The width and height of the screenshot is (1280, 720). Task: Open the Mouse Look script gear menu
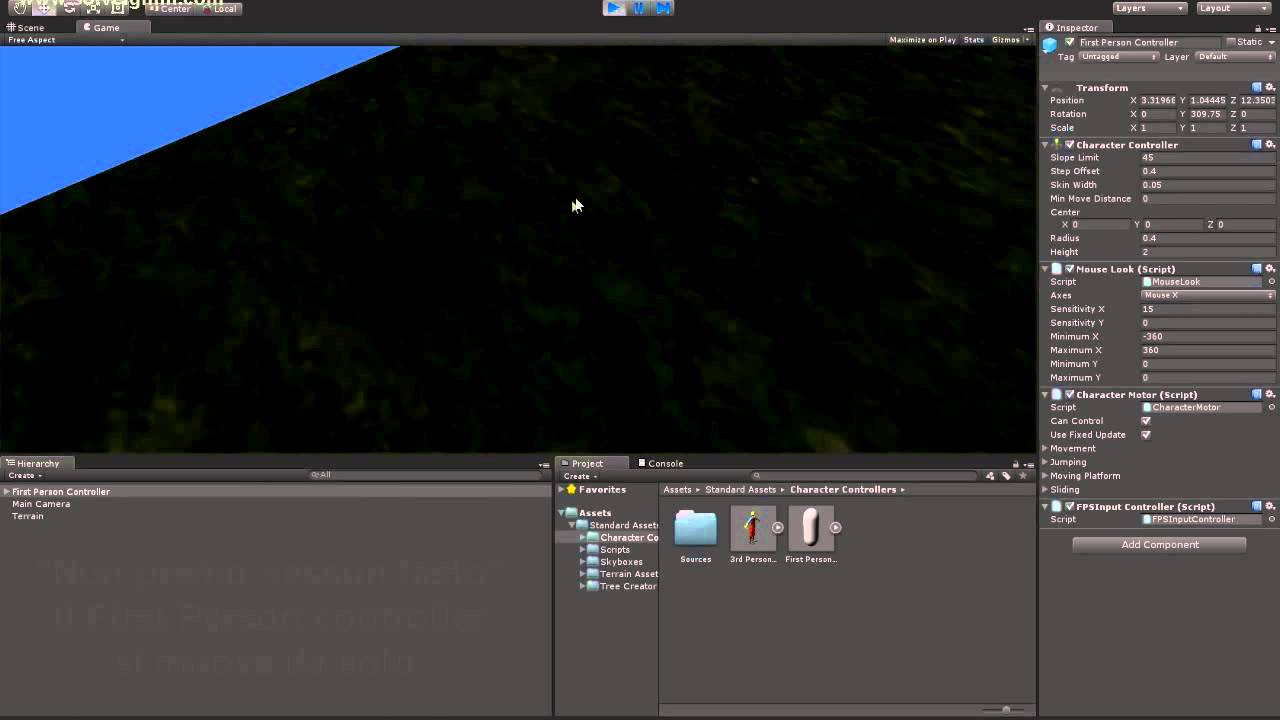pyautogui.click(x=1270, y=269)
